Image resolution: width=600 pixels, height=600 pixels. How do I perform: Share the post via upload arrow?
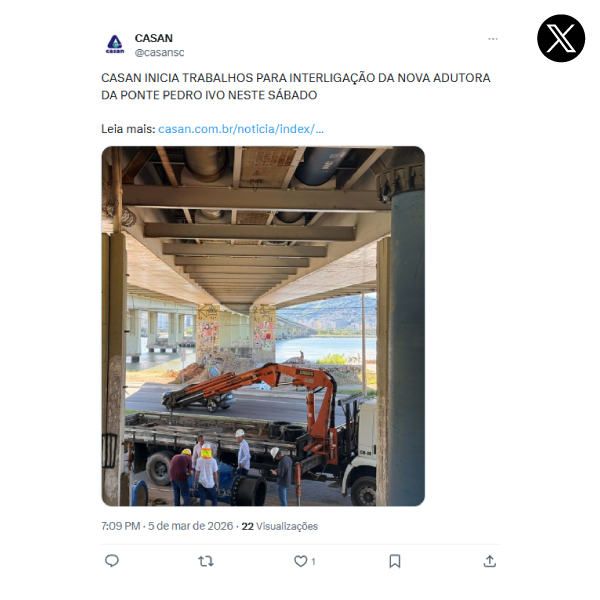(489, 561)
